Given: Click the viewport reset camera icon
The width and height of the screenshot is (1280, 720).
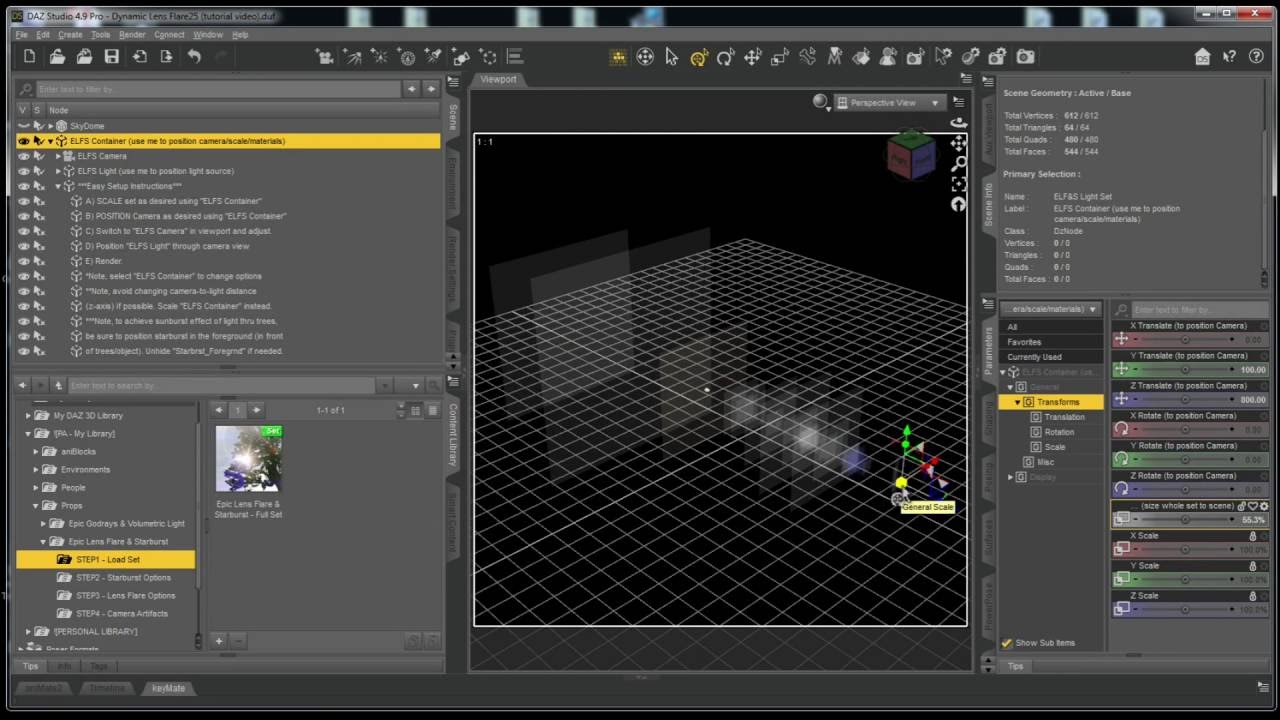Looking at the screenshot, I should 958,204.
